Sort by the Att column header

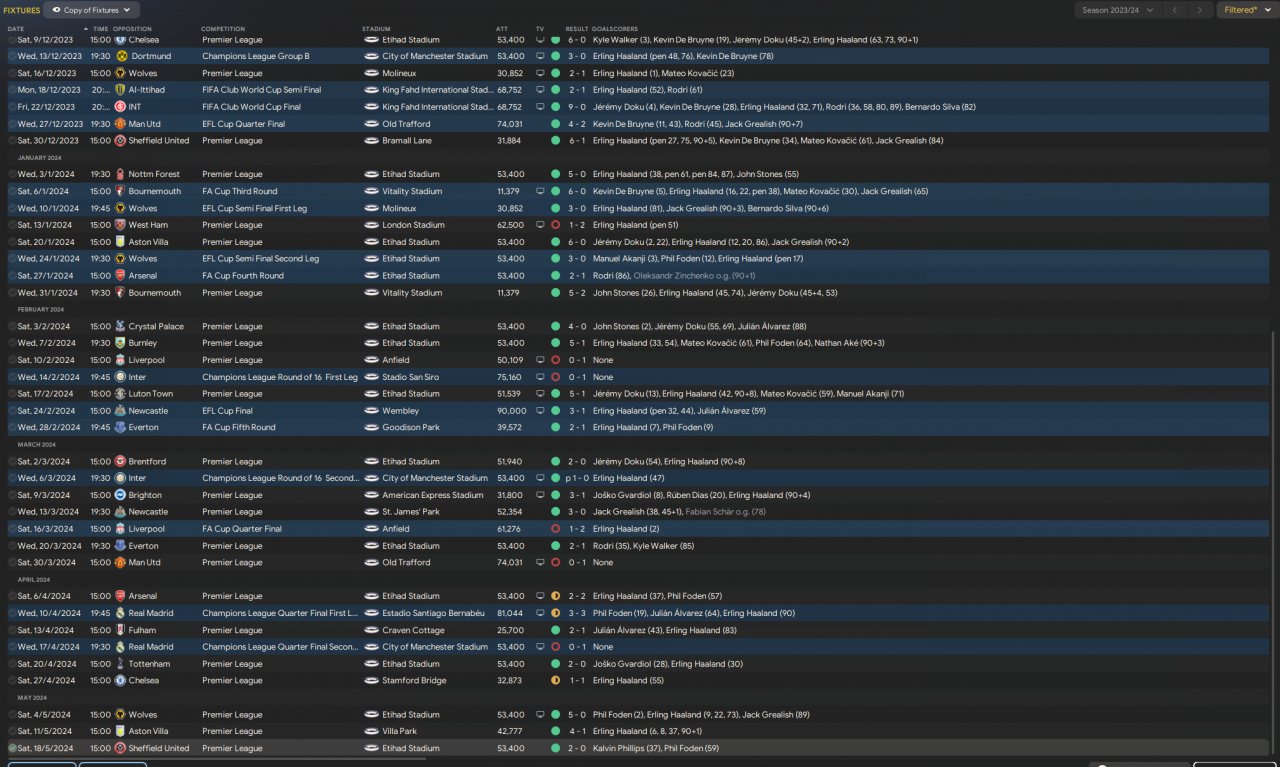tap(501, 29)
